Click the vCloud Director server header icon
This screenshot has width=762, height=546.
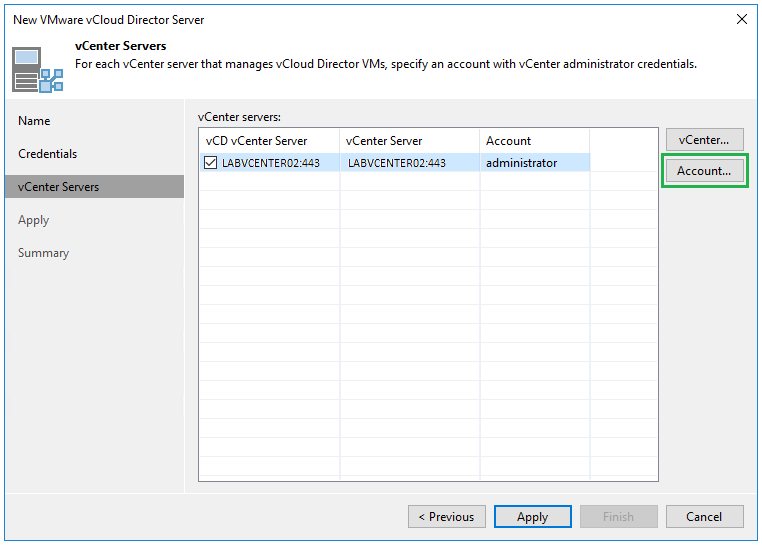(x=38, y=68)
